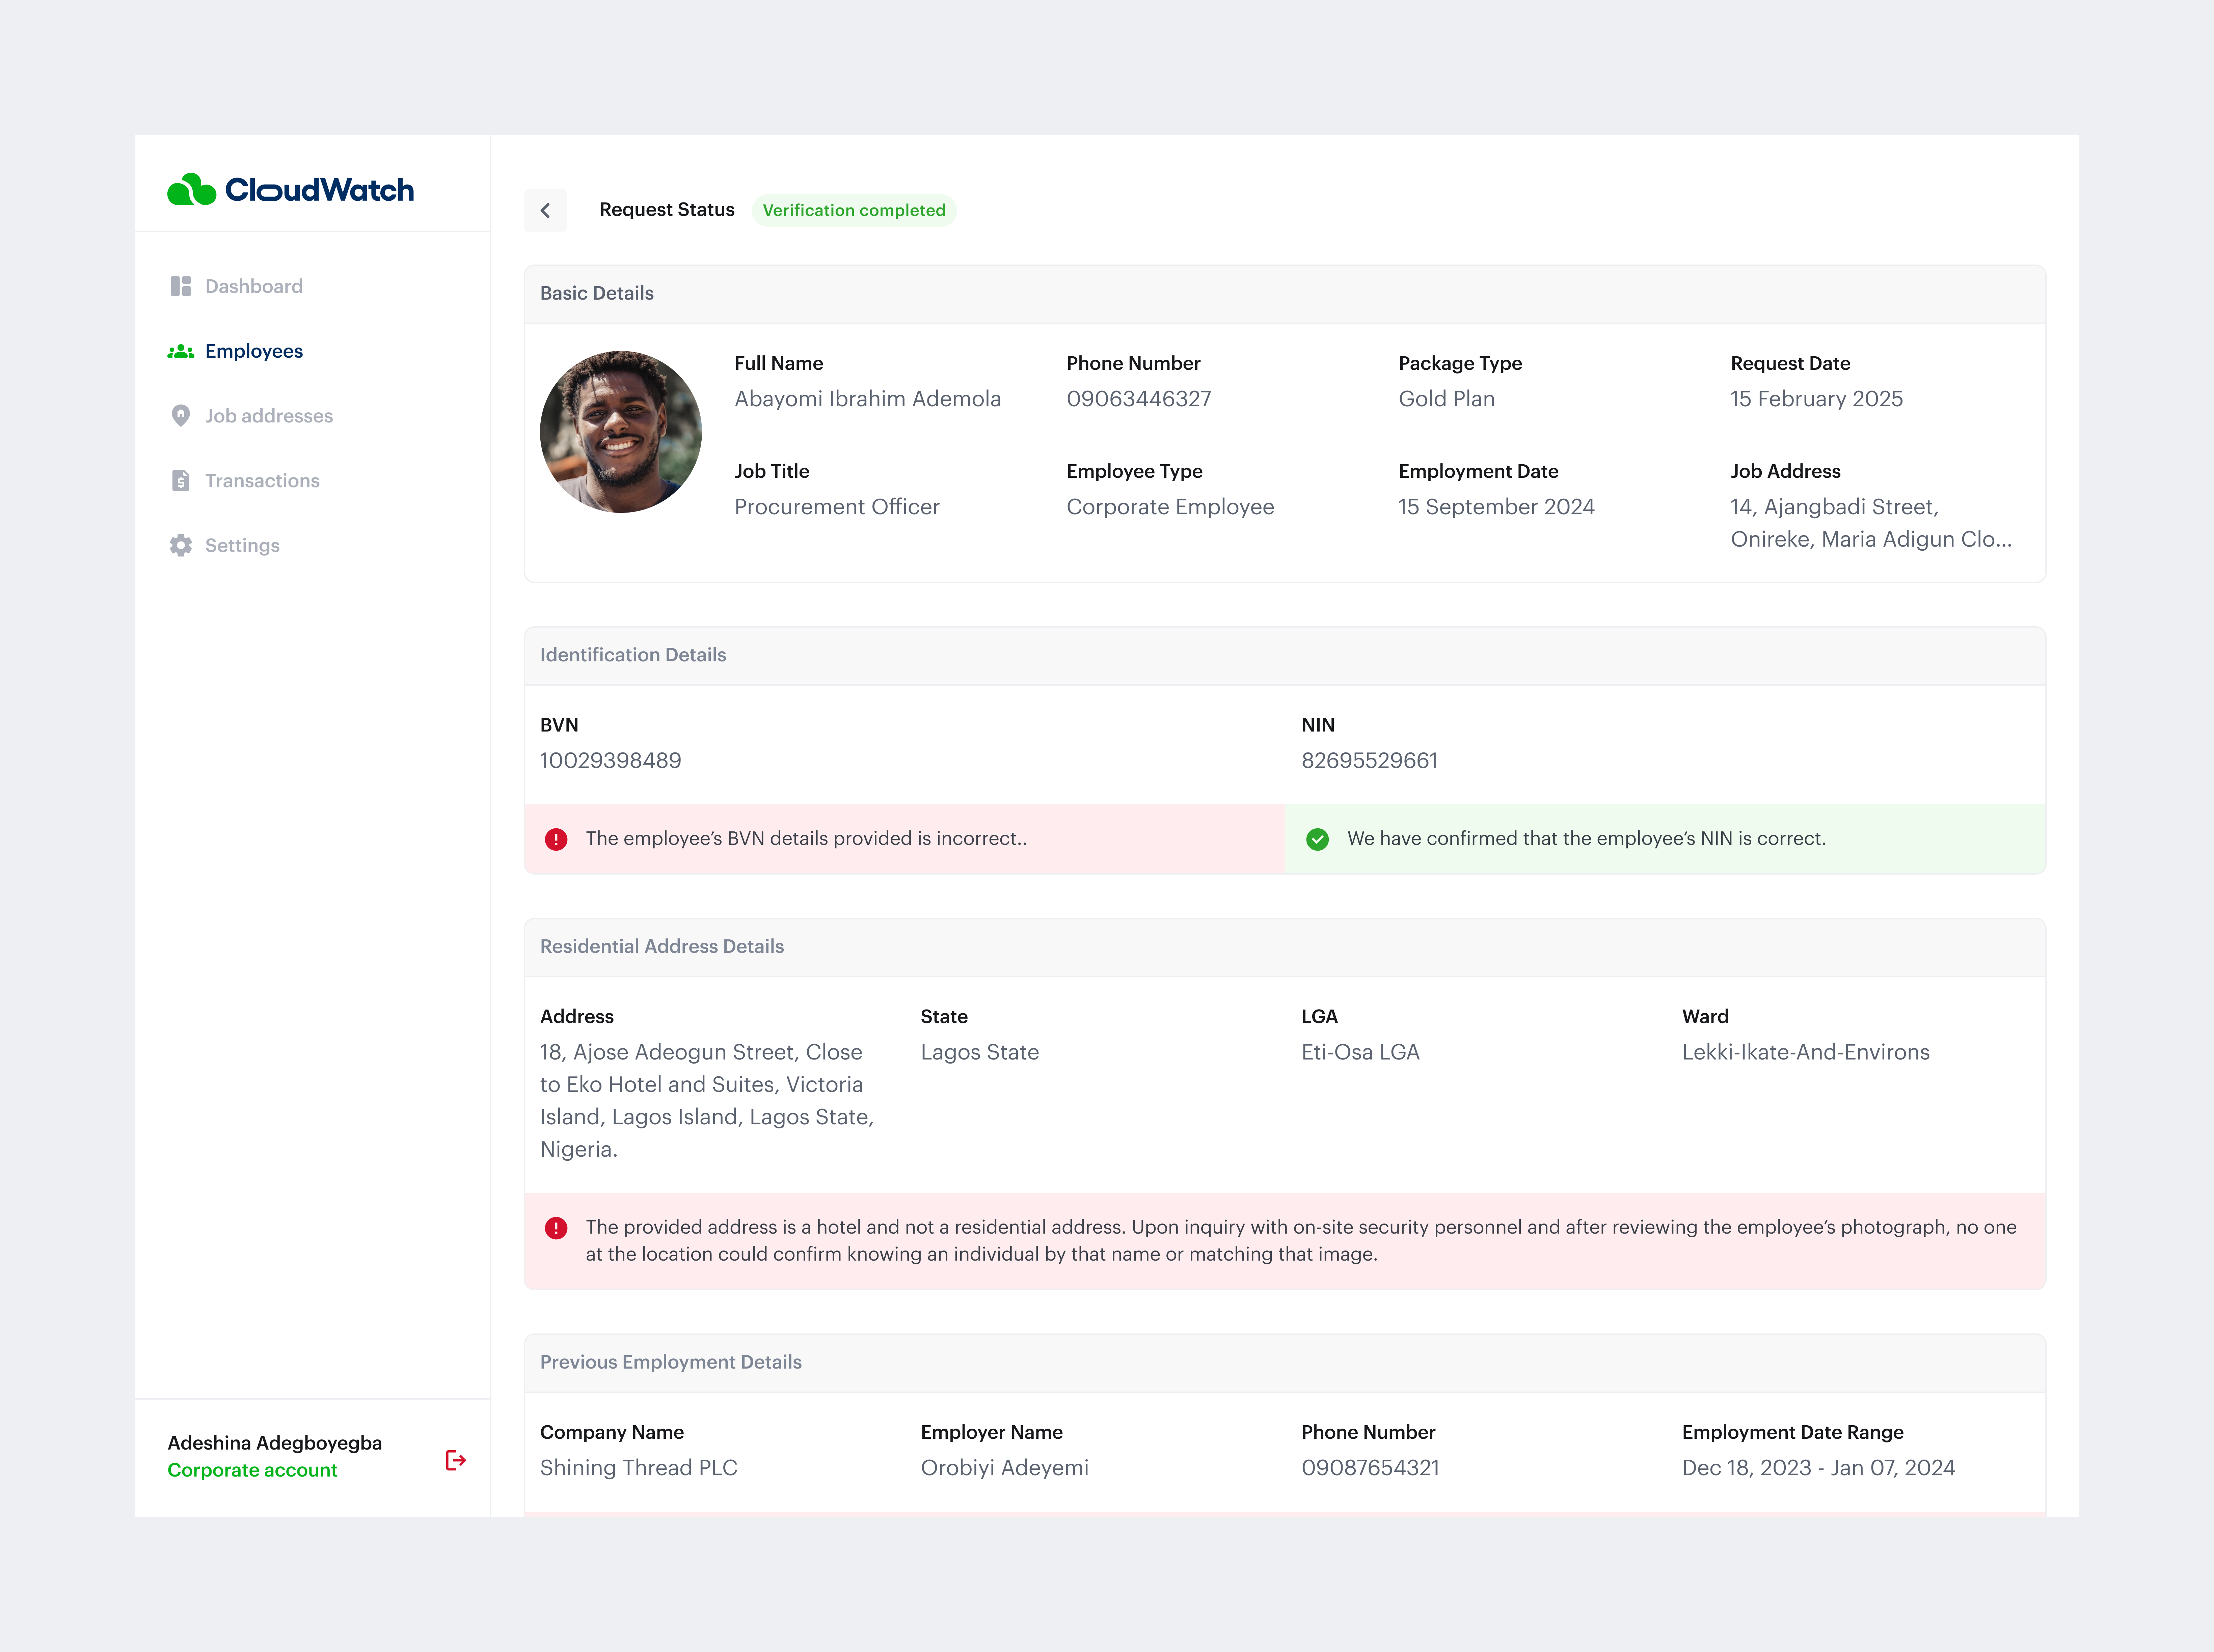
Task: Switch to the Employees sidebar section
Action: pos(253,351)
